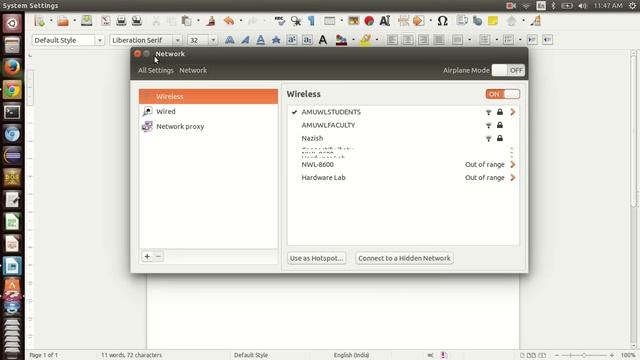Insert an image using the picture icon
Image resolution: width=640 pixels, height=360 pixels.
coord(353,20)
